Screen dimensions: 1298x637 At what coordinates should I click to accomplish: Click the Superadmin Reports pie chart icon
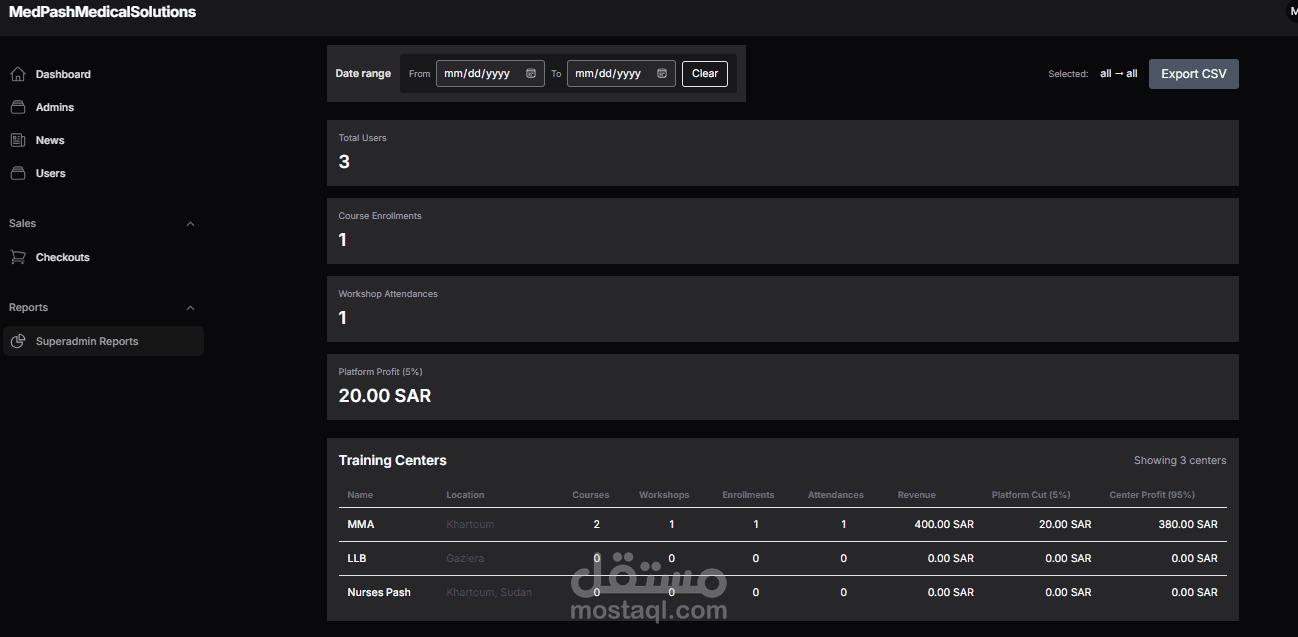point(18,341)
